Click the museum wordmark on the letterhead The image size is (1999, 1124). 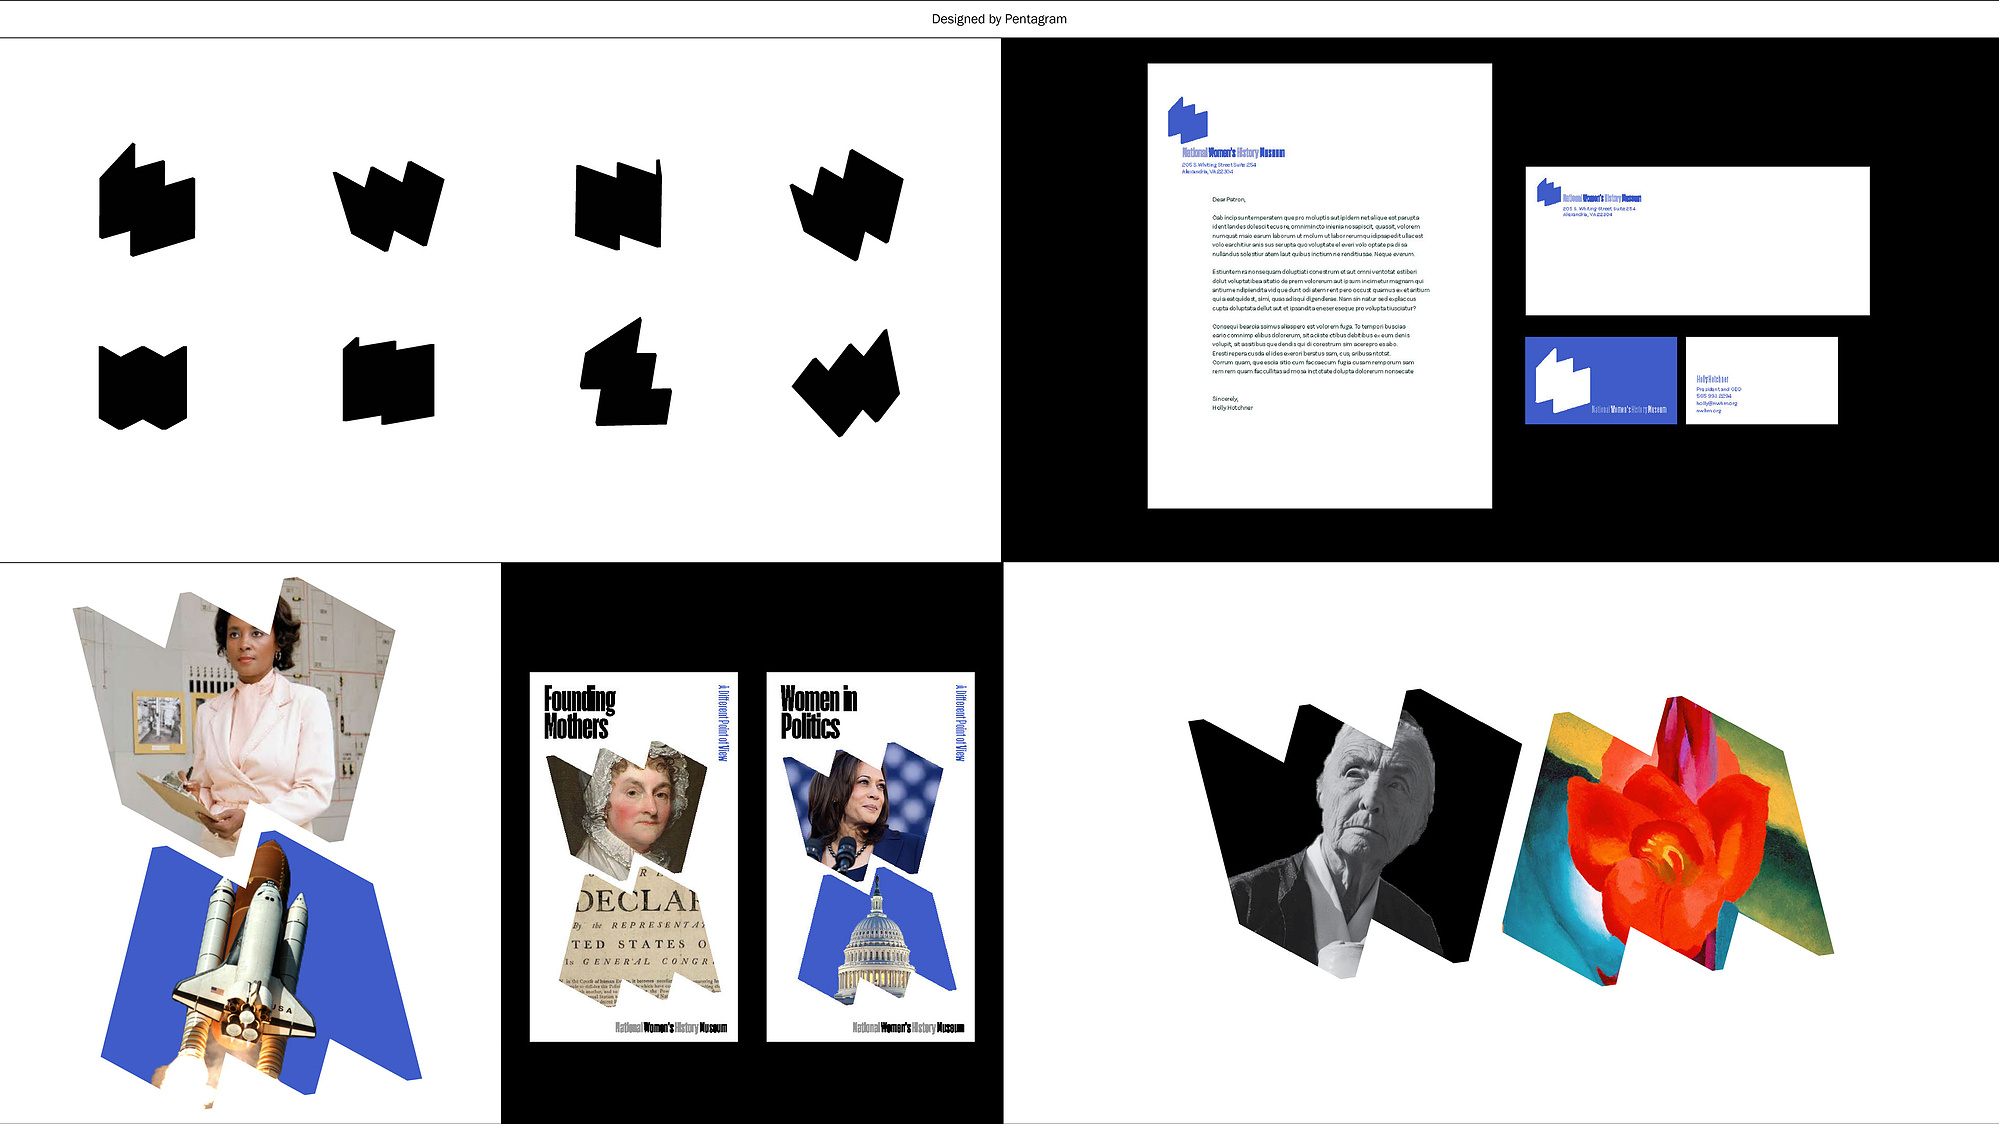pyautogui.click(x=1233, y=153)
